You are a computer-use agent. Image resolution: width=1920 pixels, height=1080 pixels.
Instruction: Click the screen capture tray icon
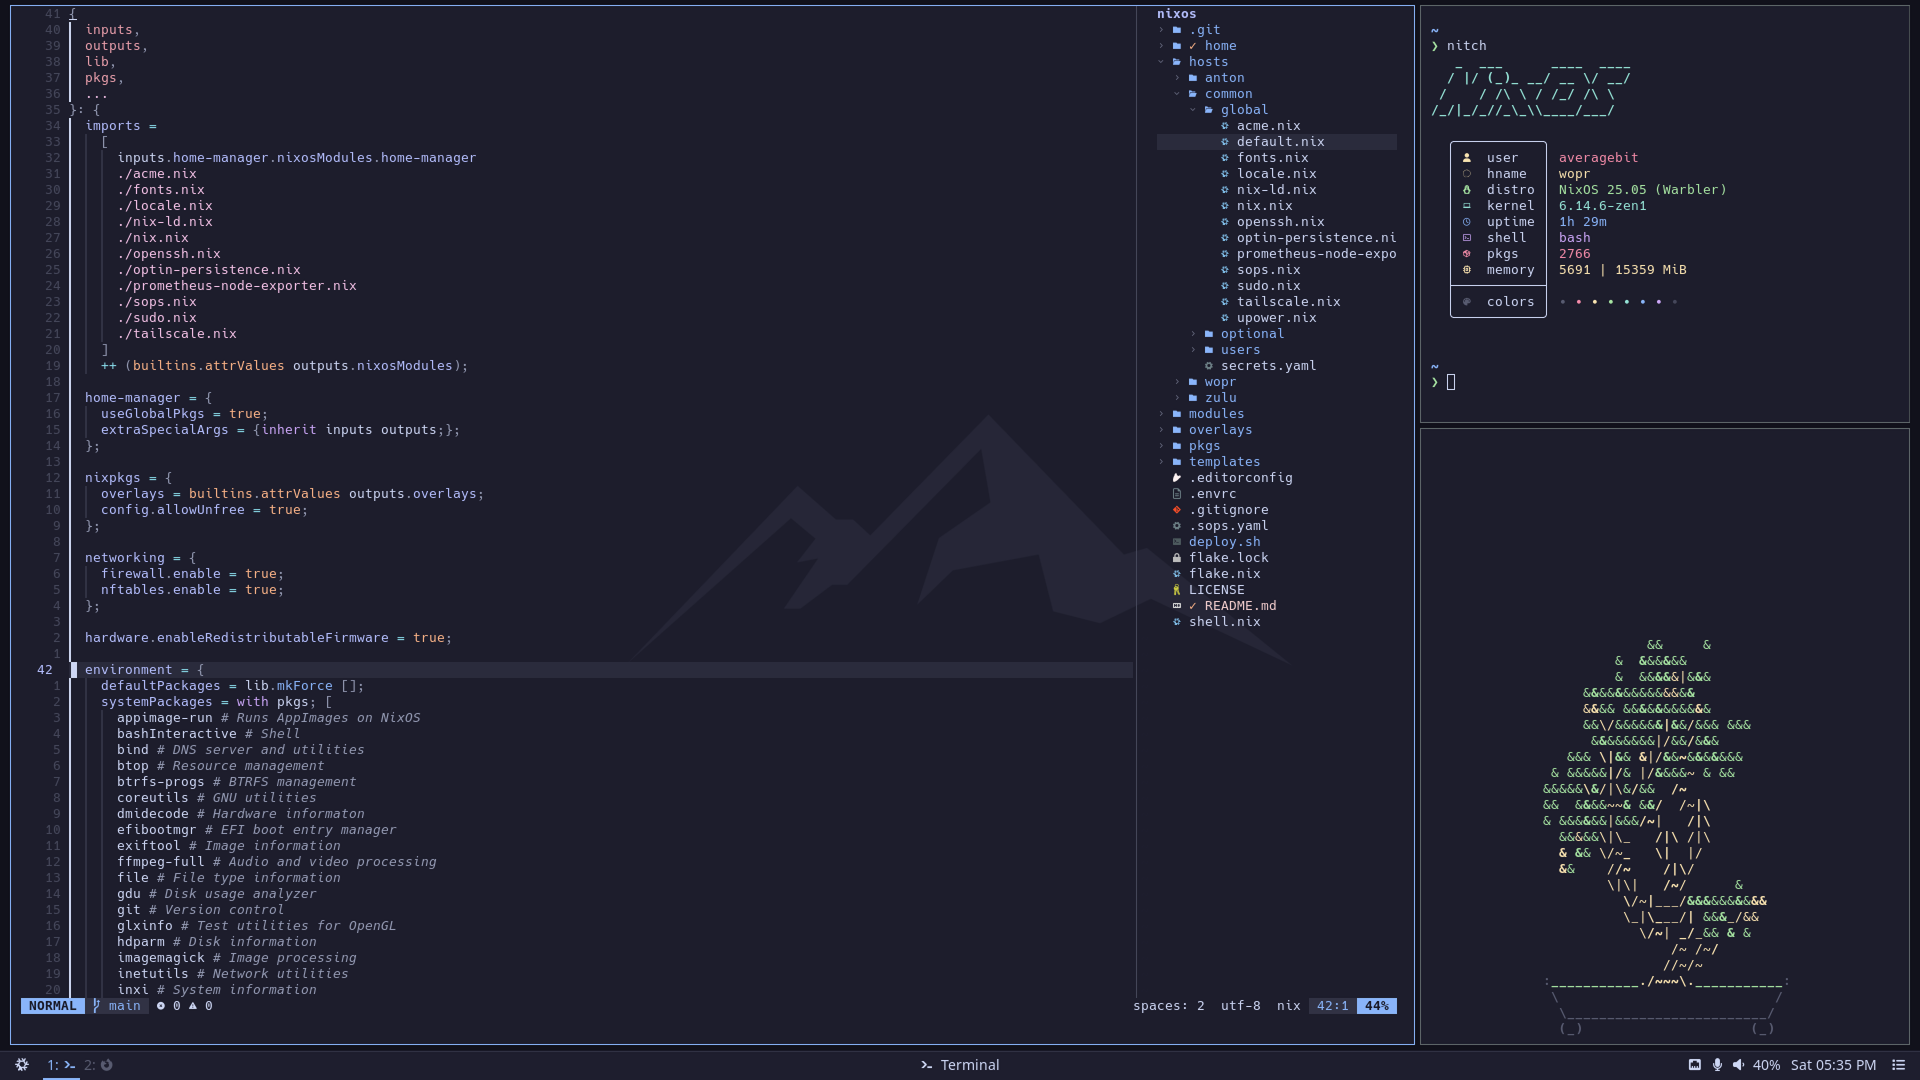coord(1694,1065)
